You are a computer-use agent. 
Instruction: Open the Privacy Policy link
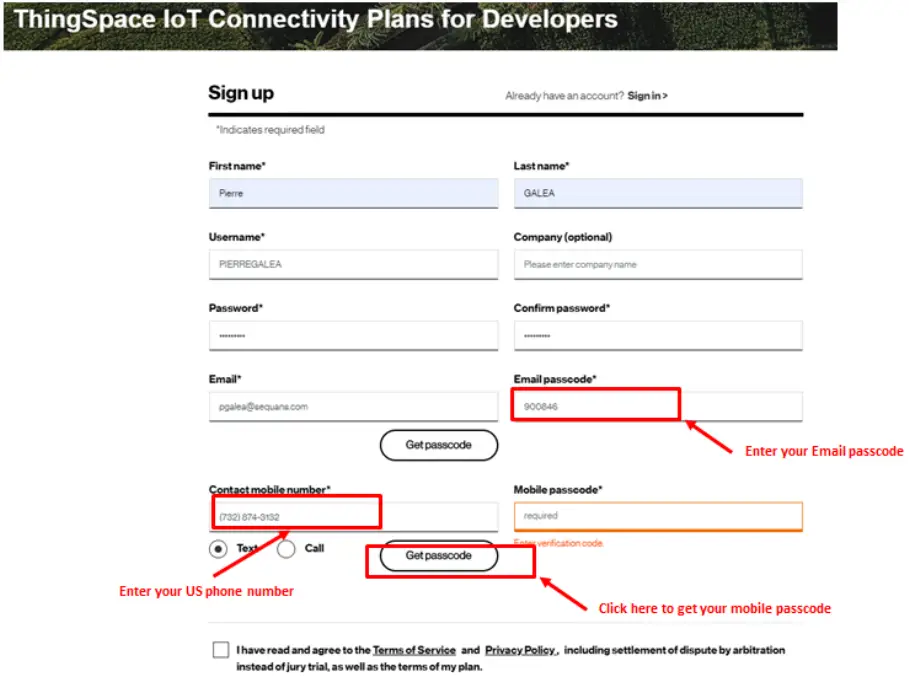[x=520, y=649]
